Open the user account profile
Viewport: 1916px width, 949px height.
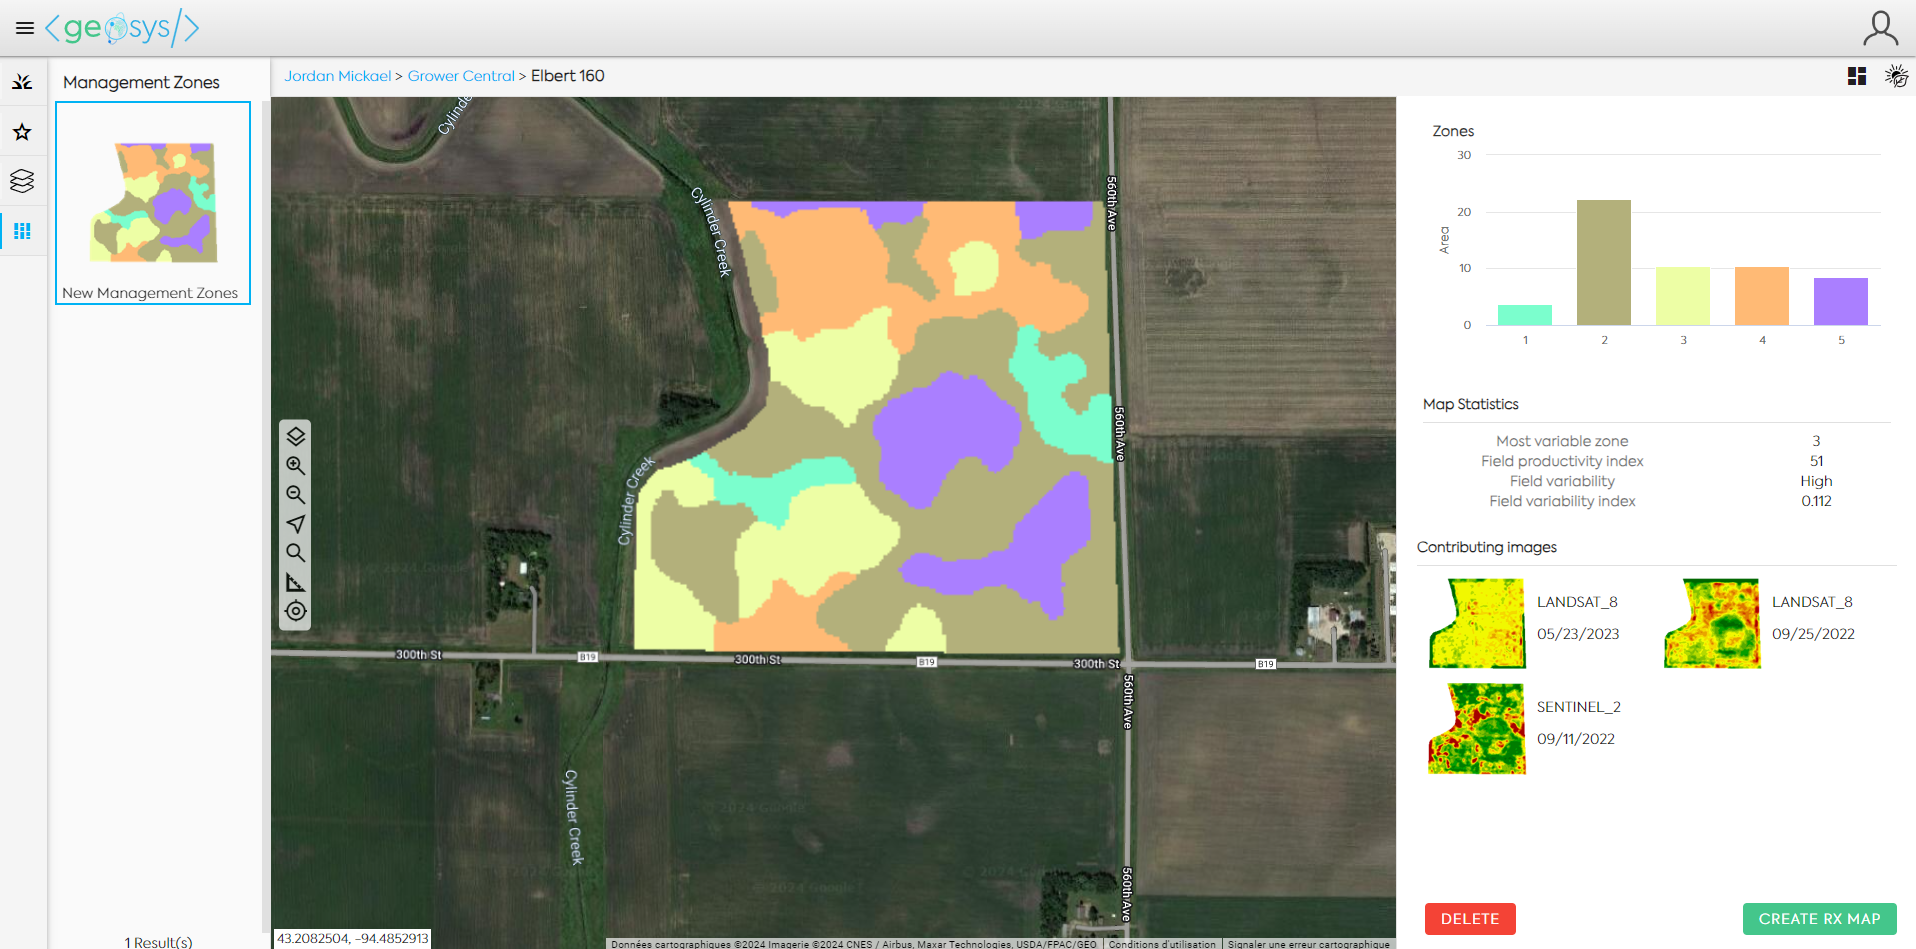(x=1880, y=28)
